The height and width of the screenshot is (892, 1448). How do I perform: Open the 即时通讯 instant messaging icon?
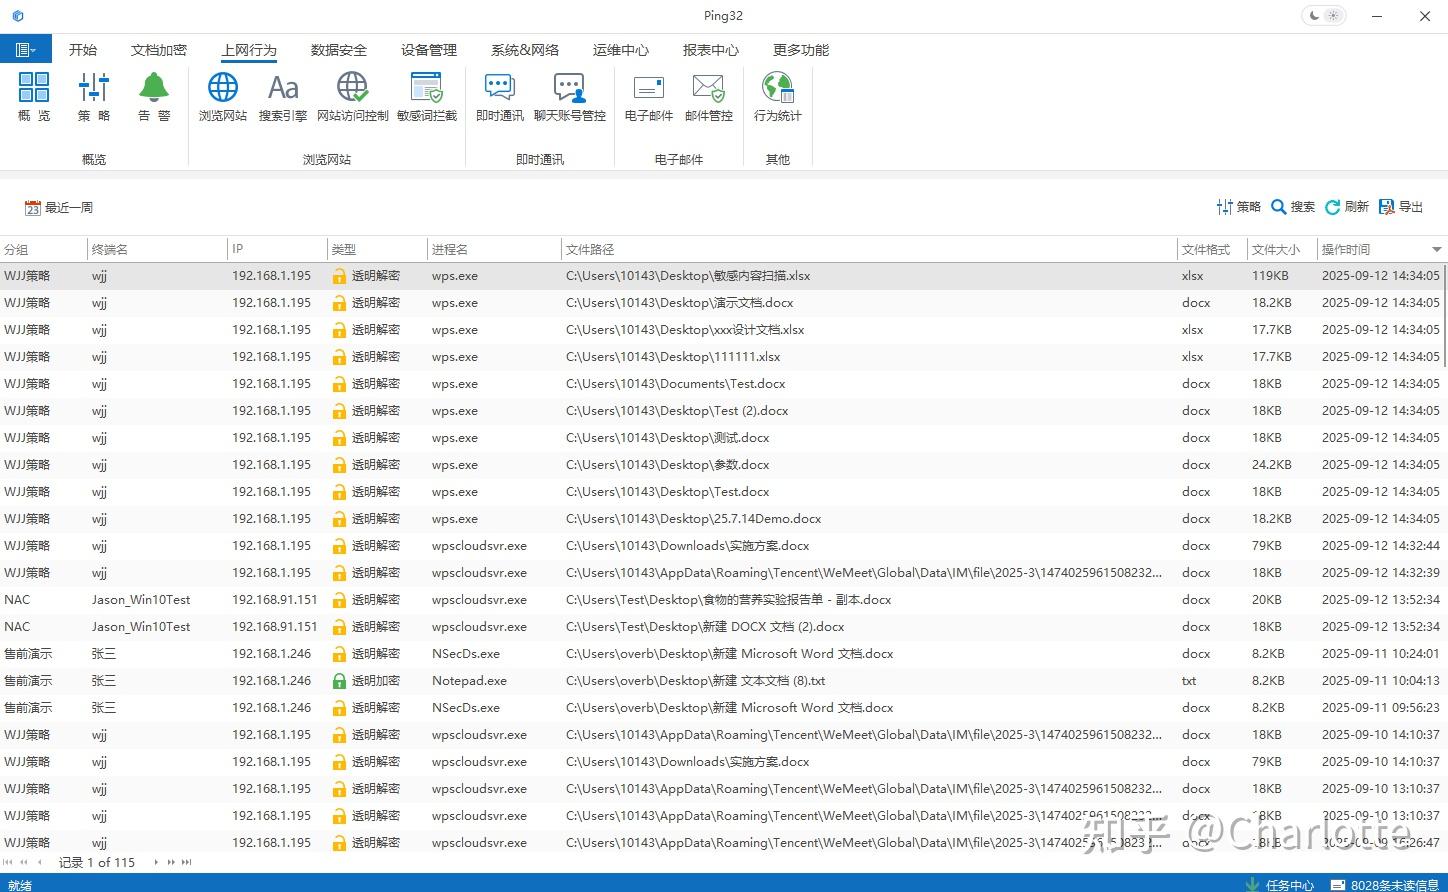(x=498, y=97)
